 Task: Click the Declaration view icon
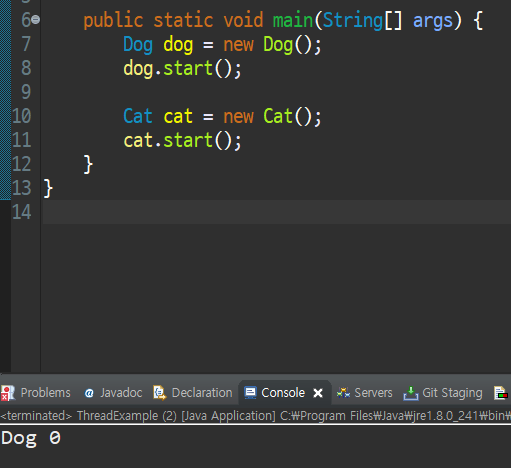coord(160,393)
